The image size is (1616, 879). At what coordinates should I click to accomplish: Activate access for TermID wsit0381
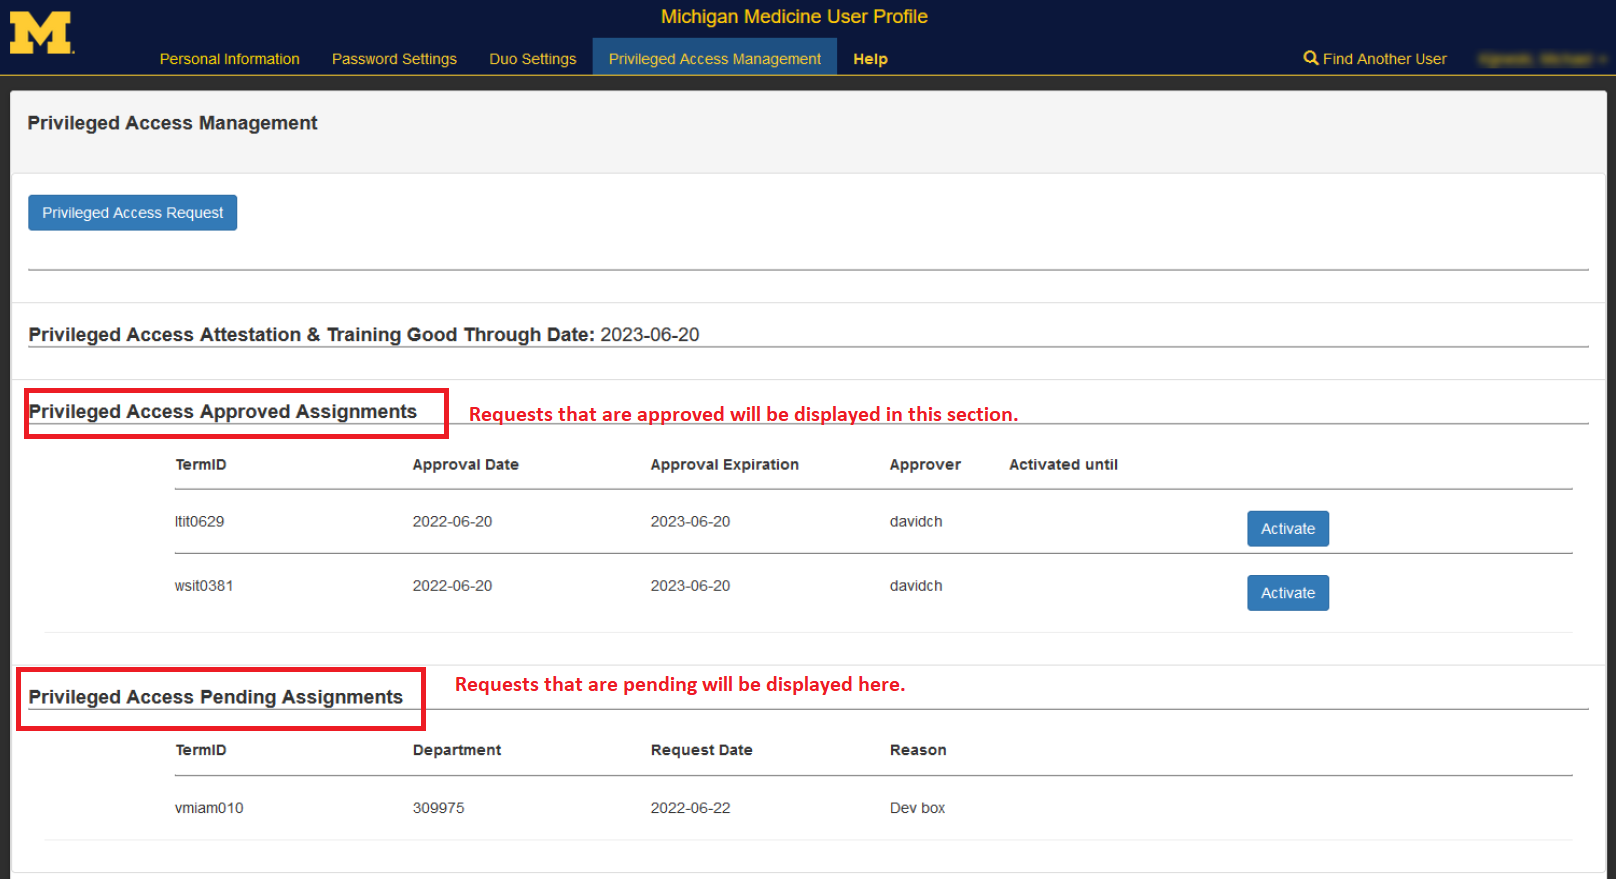1287,593
